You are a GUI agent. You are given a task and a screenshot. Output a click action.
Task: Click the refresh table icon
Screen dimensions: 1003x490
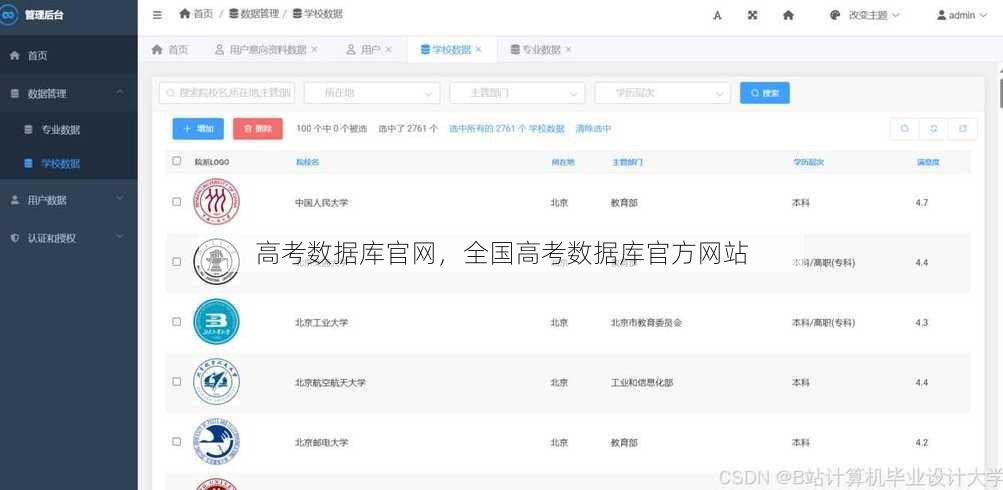pyautogui.click(x=933, y=129)
